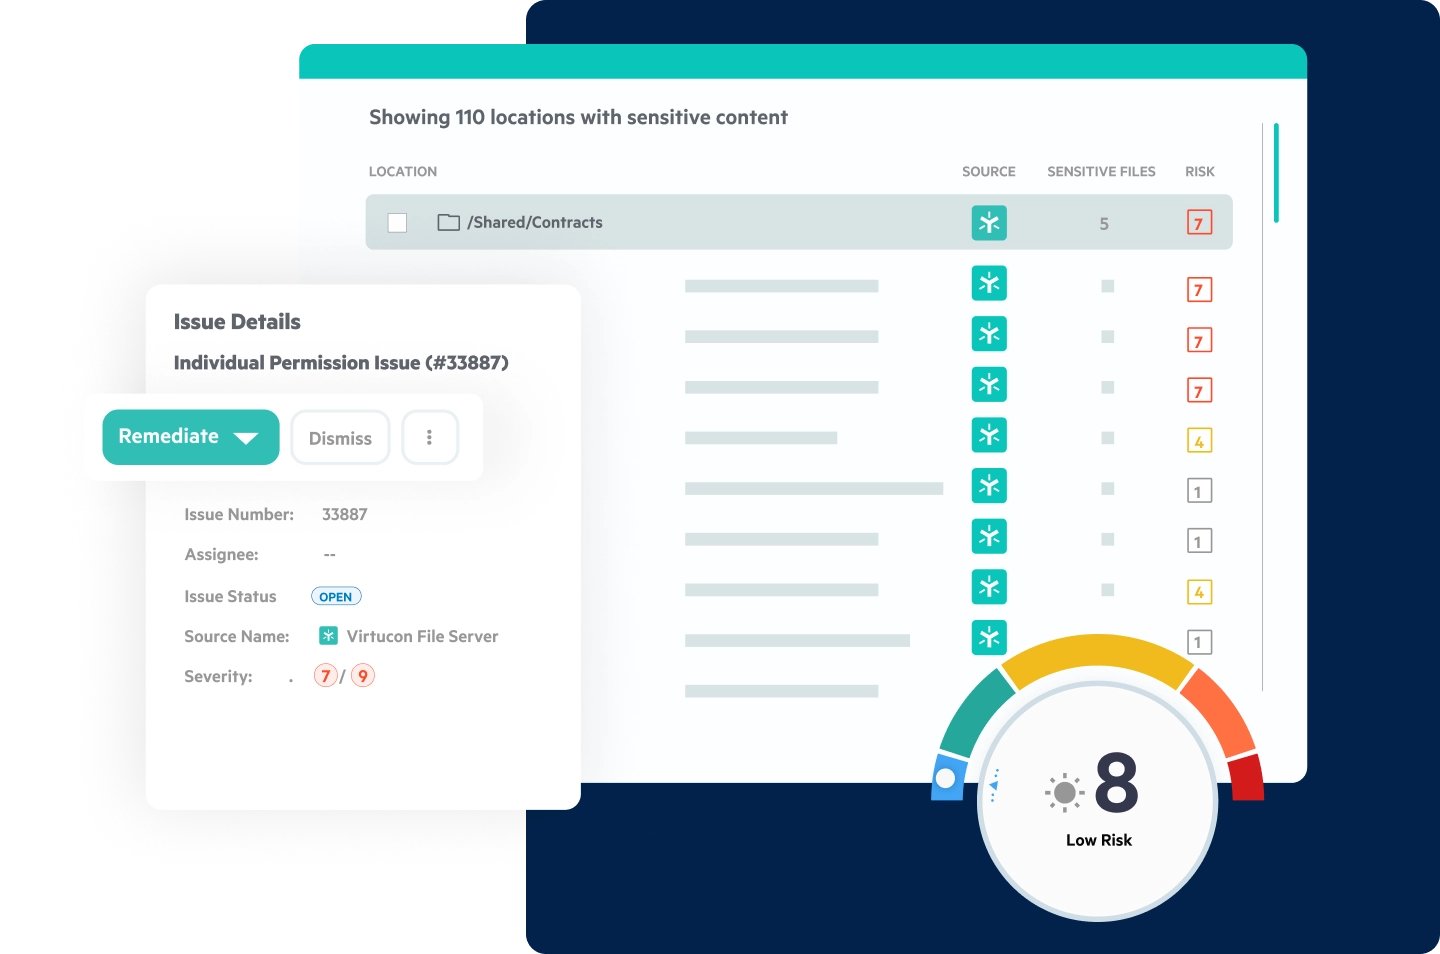Click the source icon in the last table row

click(x=989, y=635)
